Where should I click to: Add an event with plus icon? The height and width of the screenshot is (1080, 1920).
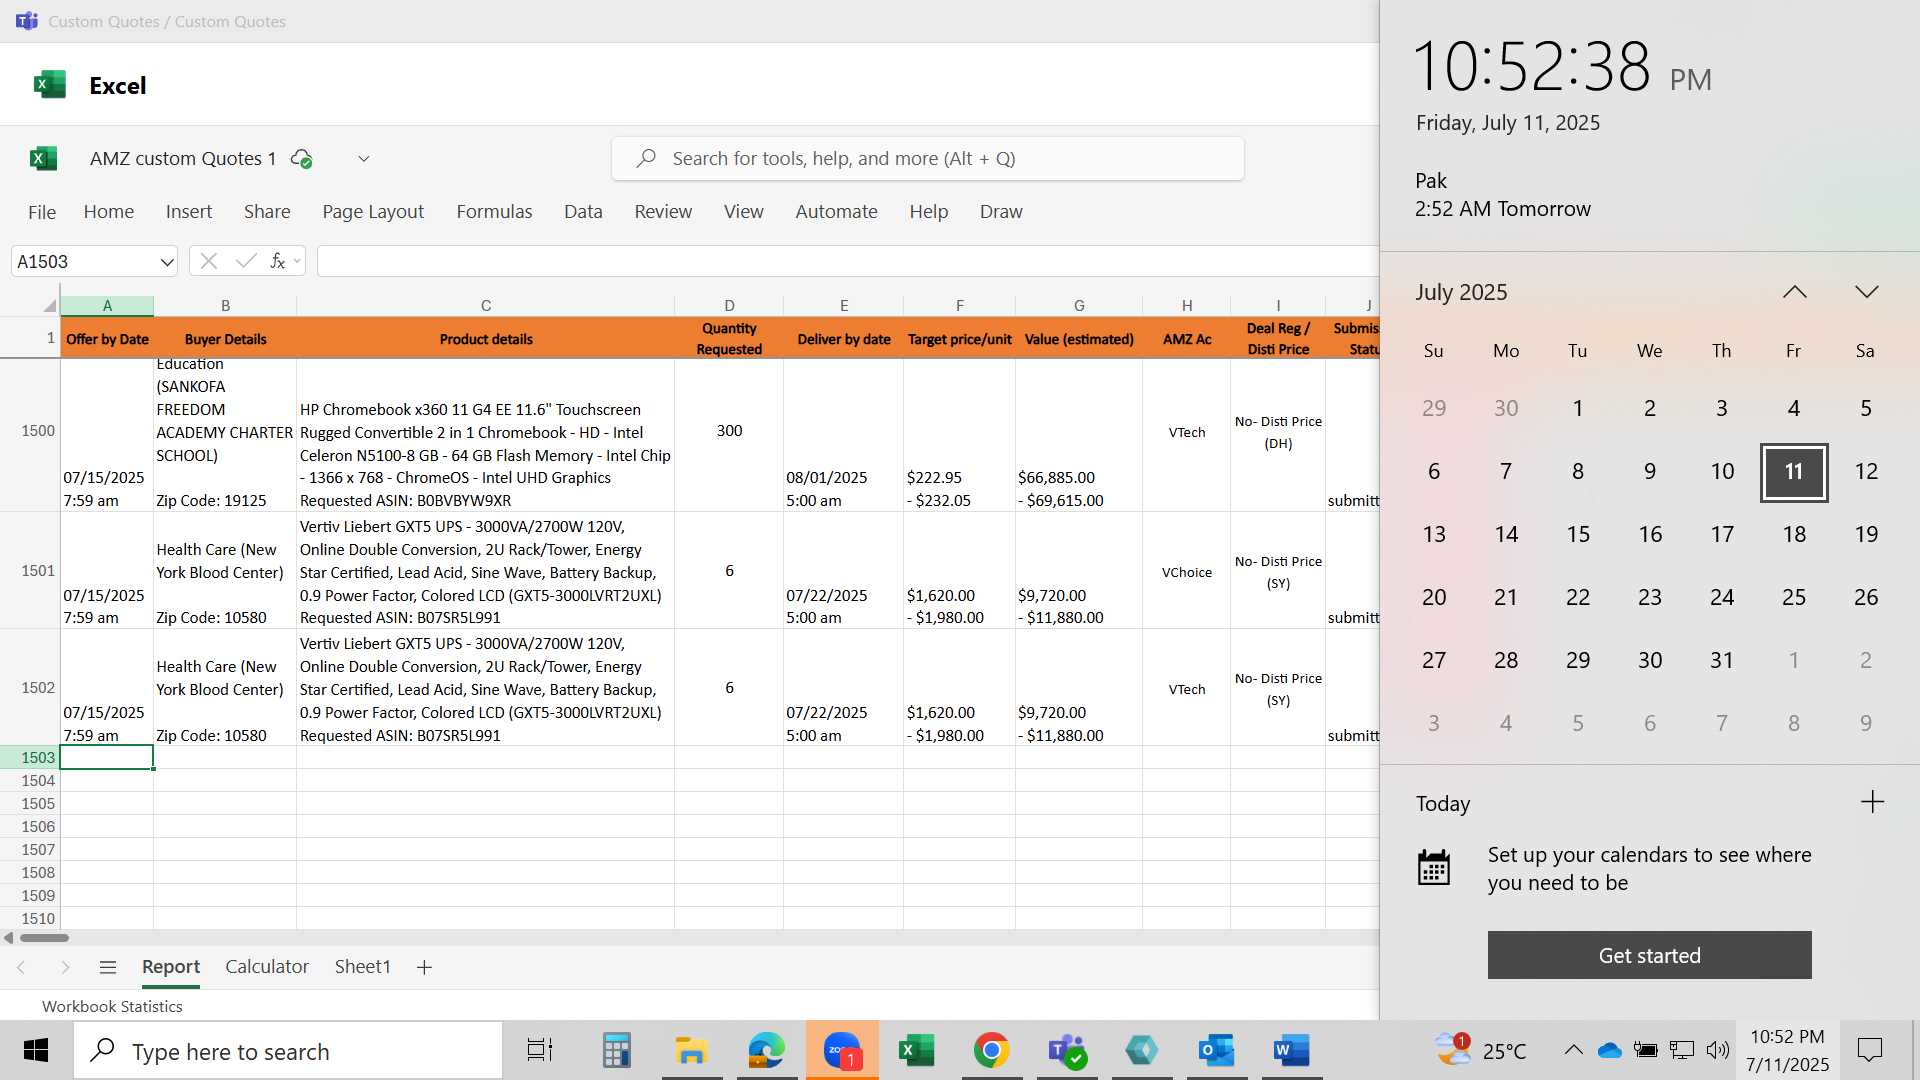[1872, 802]
